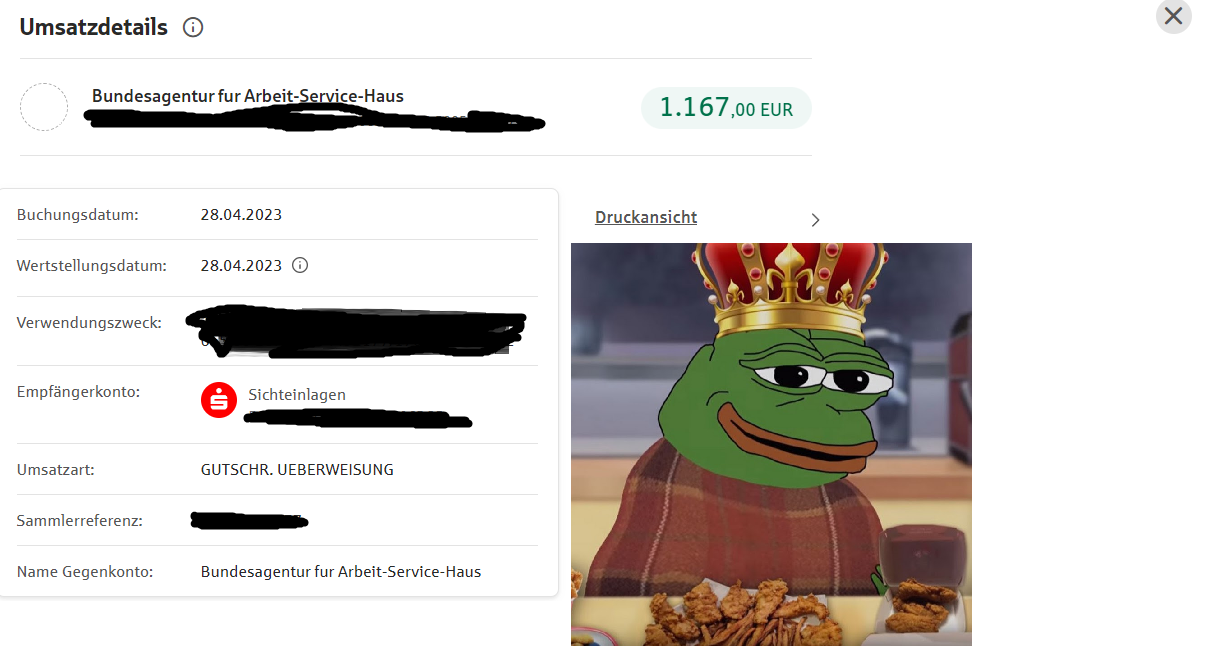Click the info icon next to Wertstellungsdatum
The height and width of the screenshot is (657, 1206).
(299, 265)
